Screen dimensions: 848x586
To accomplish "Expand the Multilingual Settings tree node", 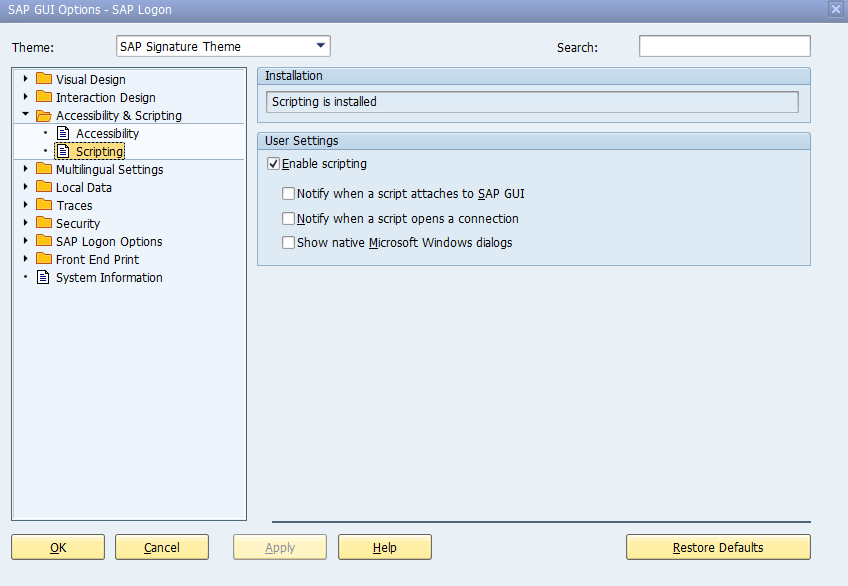I will coord(26,169).
